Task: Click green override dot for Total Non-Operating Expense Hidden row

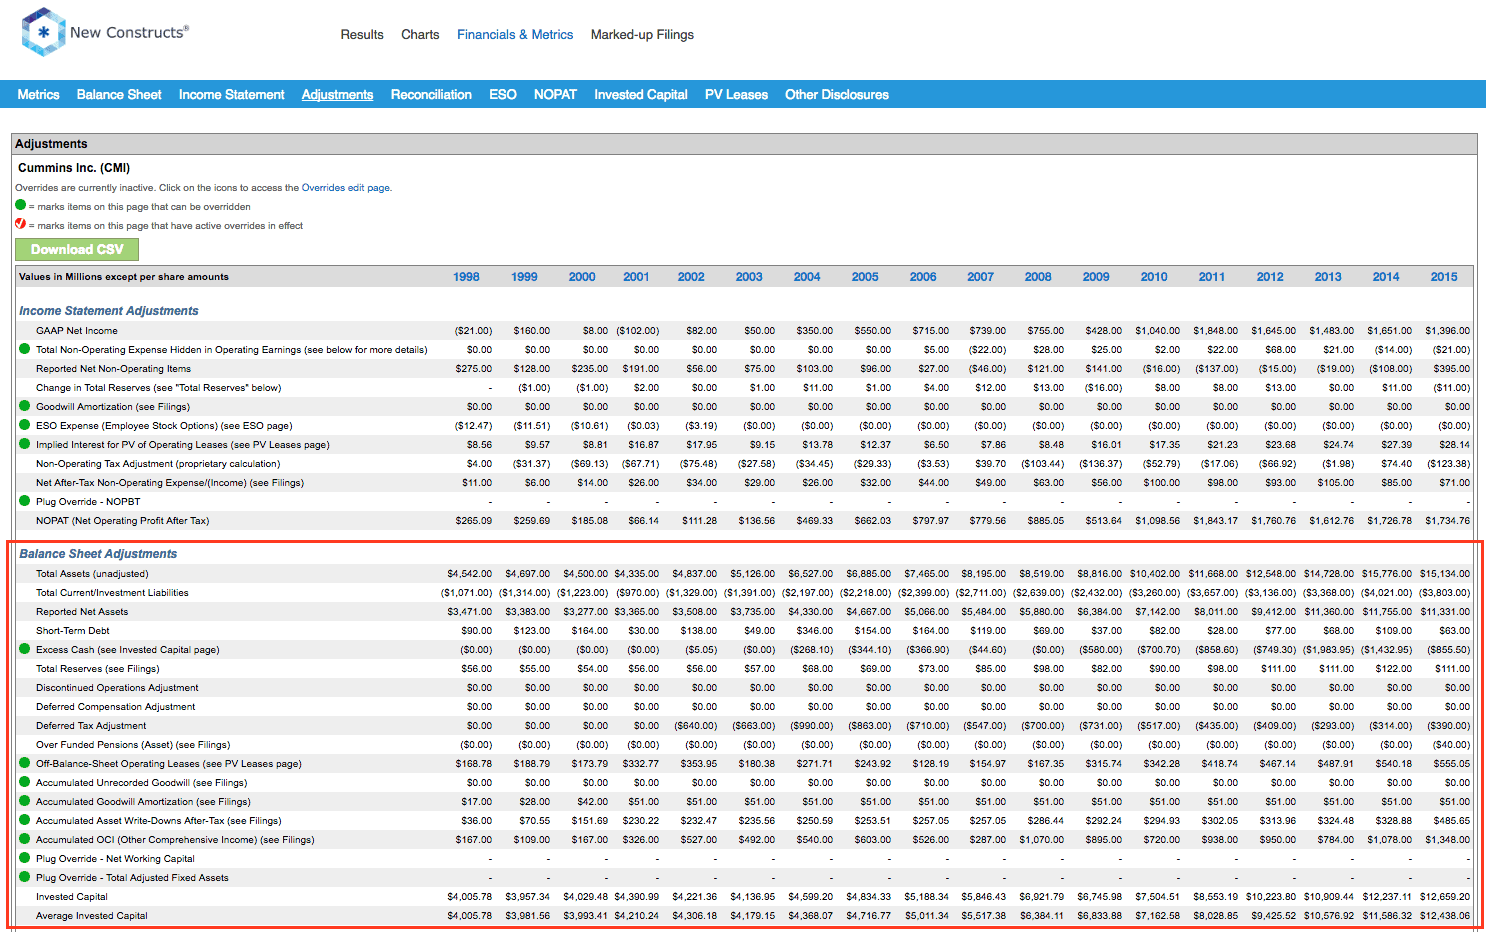Action: click(x=25, y=349)
